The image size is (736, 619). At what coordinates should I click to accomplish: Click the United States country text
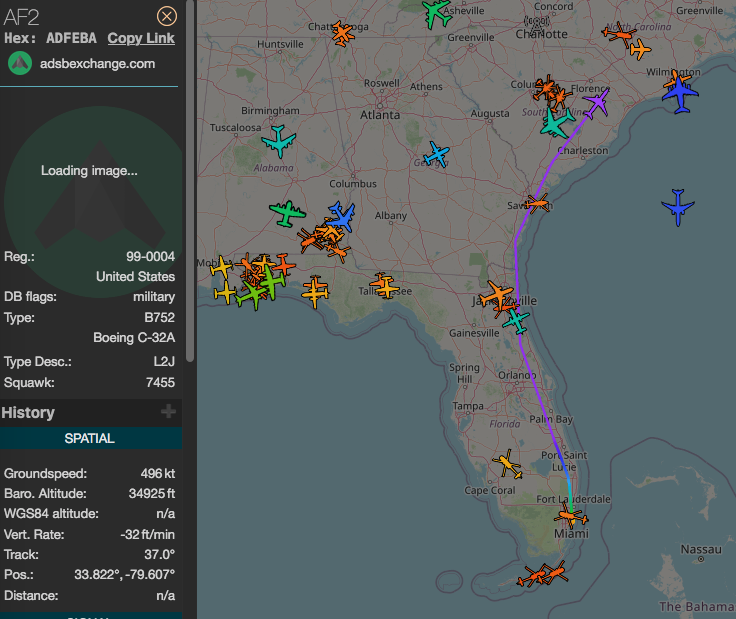(x=135, y=276)
